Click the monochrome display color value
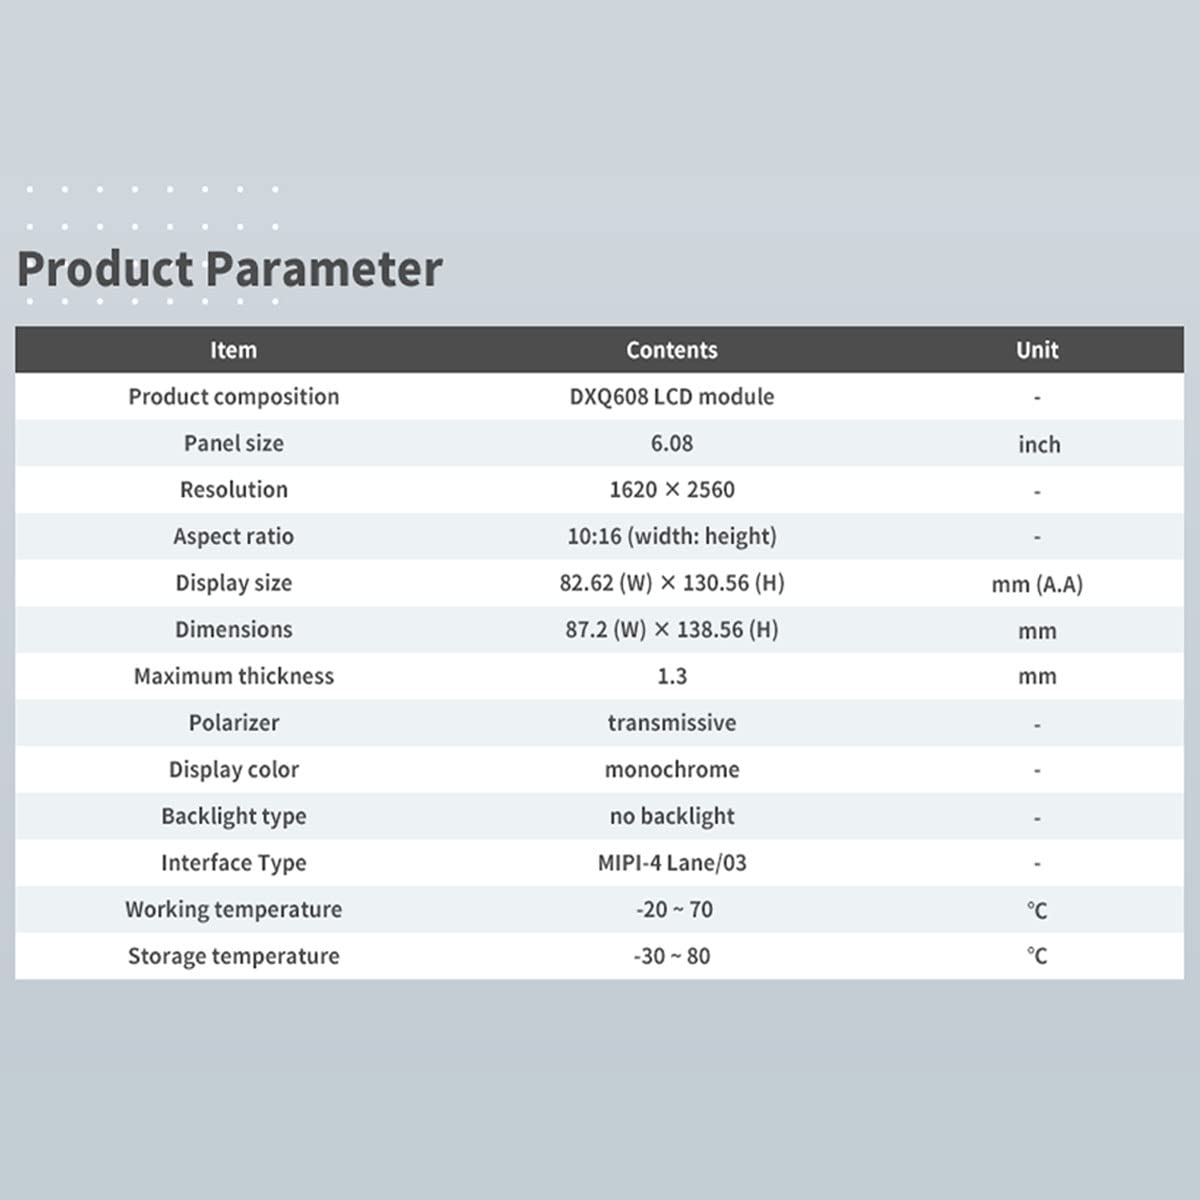Viewport: 1200px width, 1200px height. click(x=672, y=770)
